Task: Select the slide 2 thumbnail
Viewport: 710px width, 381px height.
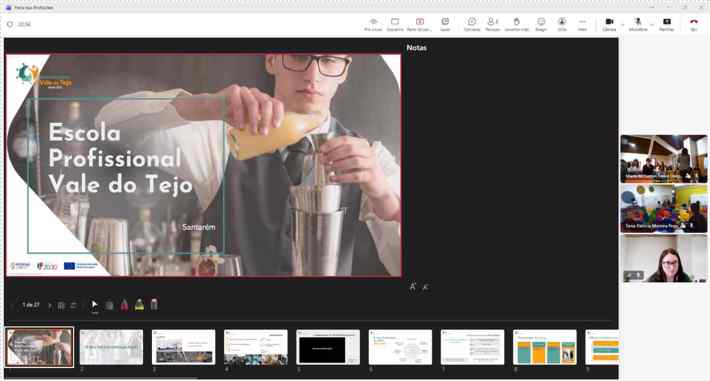Action: pos(111,347)
